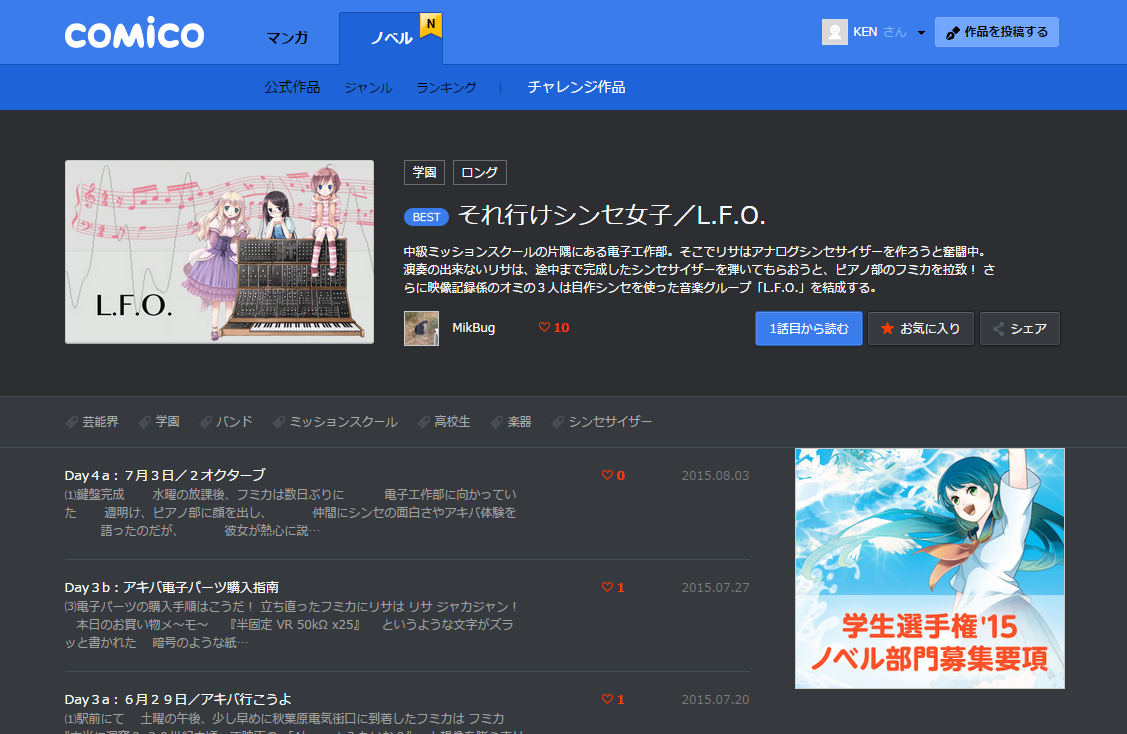Click the BEST badge
1127x734 pixels.
pyautogui.click(x=426, y=216)
